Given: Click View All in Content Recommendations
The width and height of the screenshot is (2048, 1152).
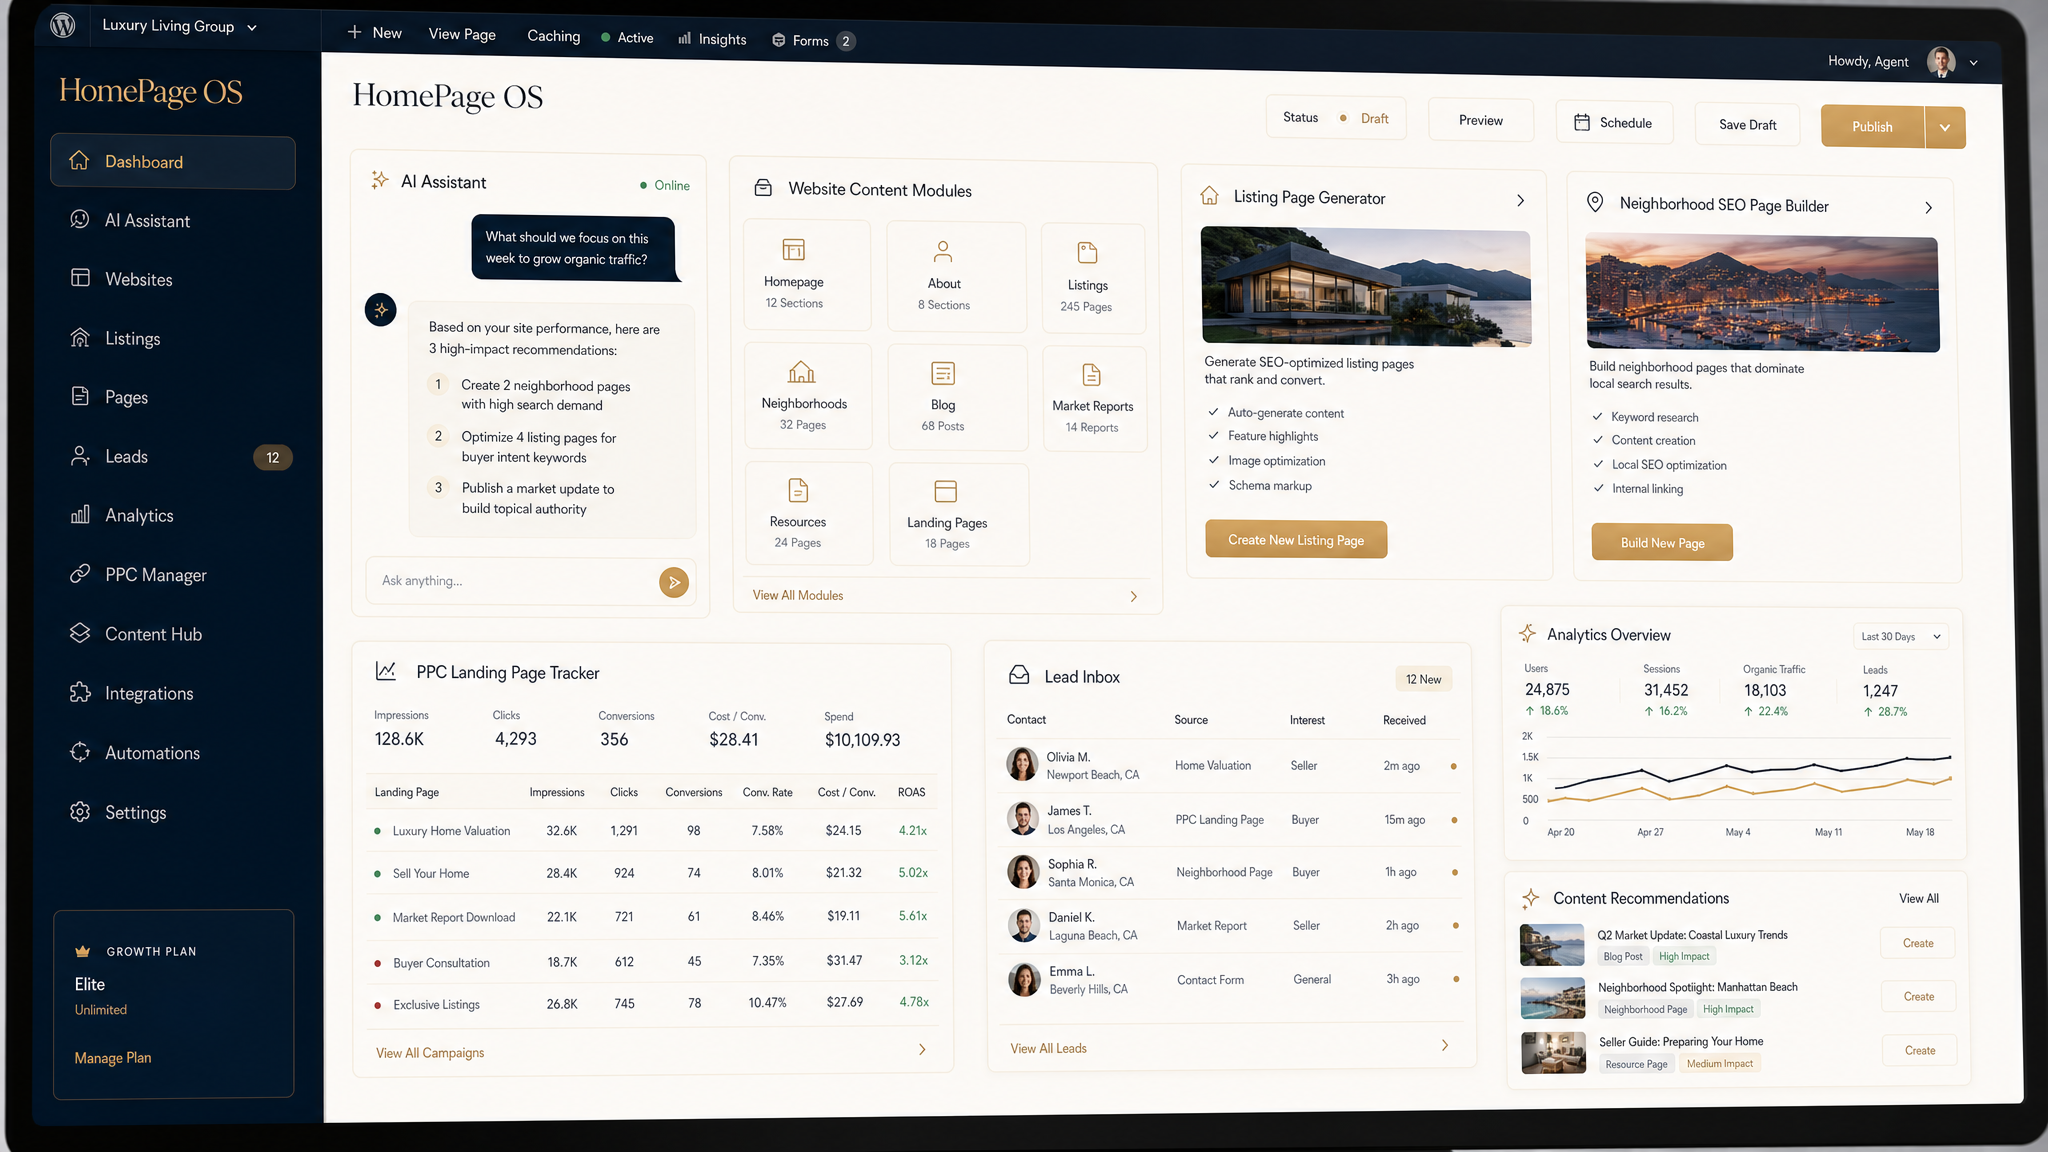Looking at the screenshot, I should [1918, 898].
